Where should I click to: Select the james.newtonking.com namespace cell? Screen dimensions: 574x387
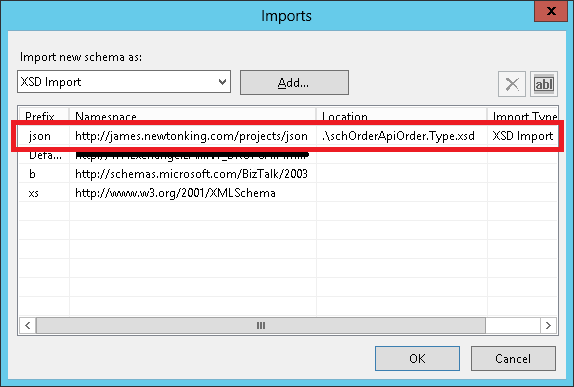click(x=193, y=136)
